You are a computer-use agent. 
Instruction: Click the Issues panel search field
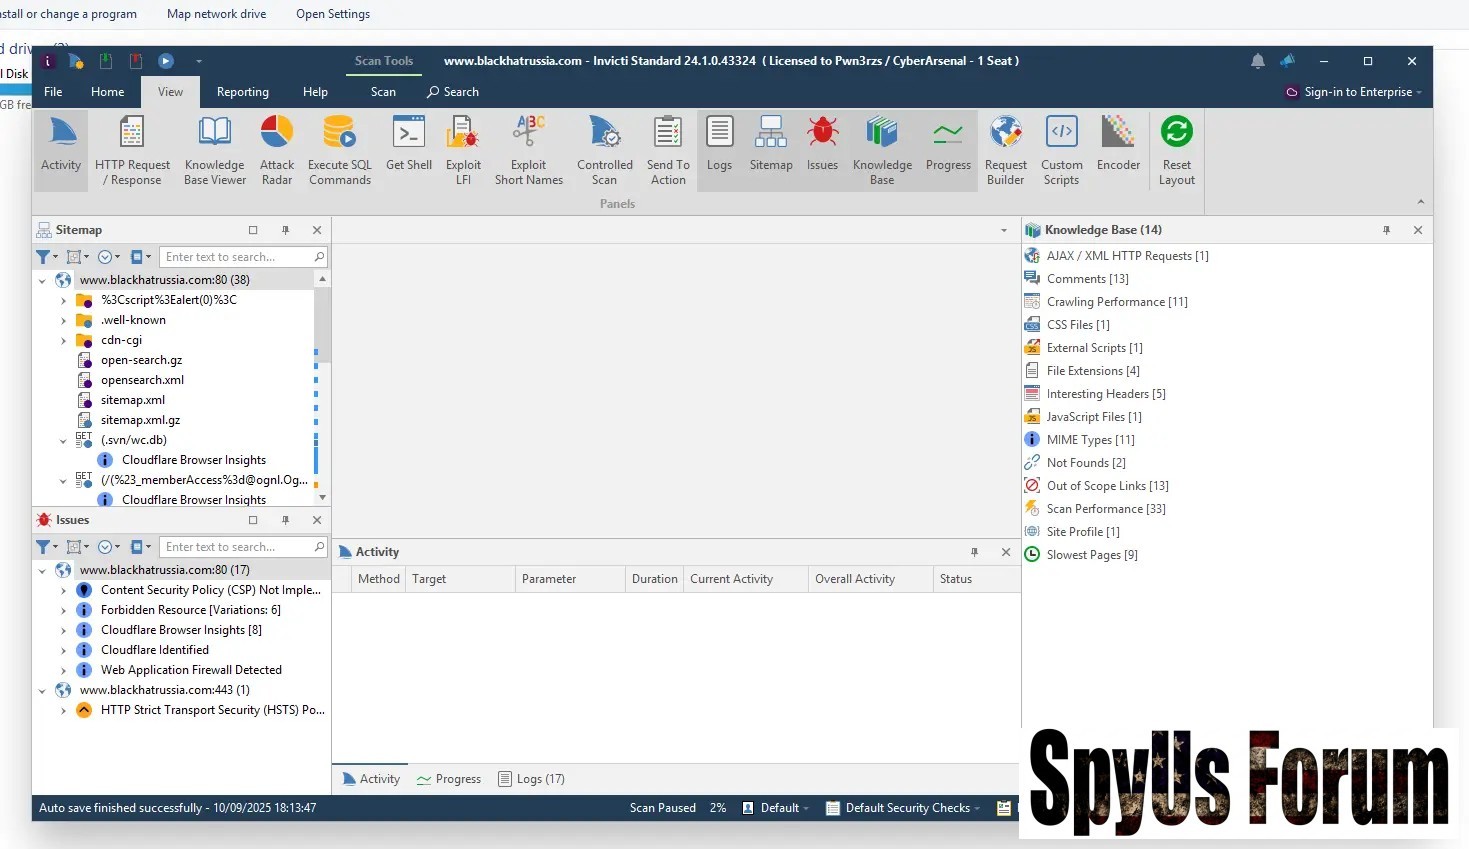point(237,547)
